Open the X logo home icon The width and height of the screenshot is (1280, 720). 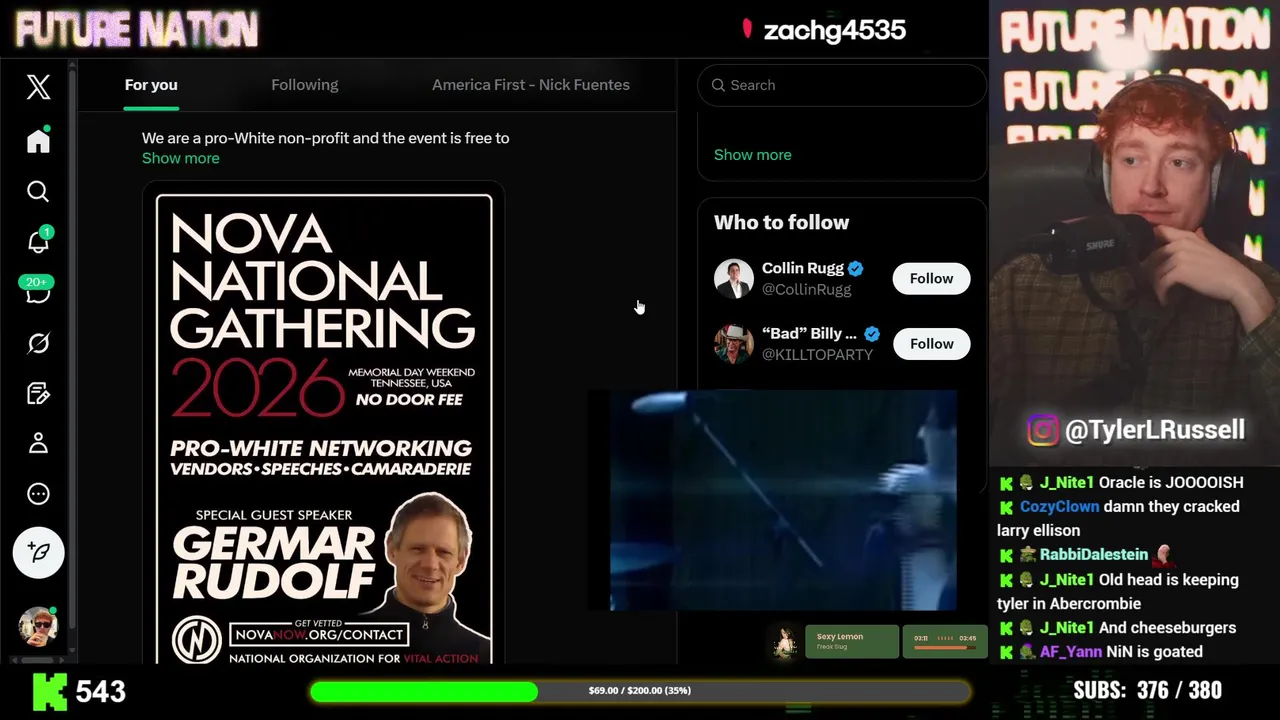[38, 87]
